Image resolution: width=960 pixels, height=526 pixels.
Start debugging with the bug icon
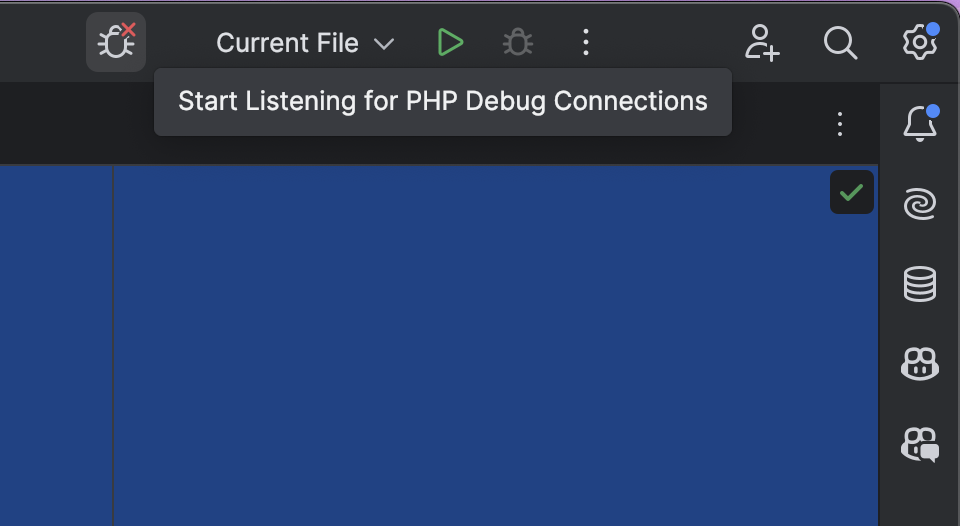pyautogui.click(x=518, y=42)
